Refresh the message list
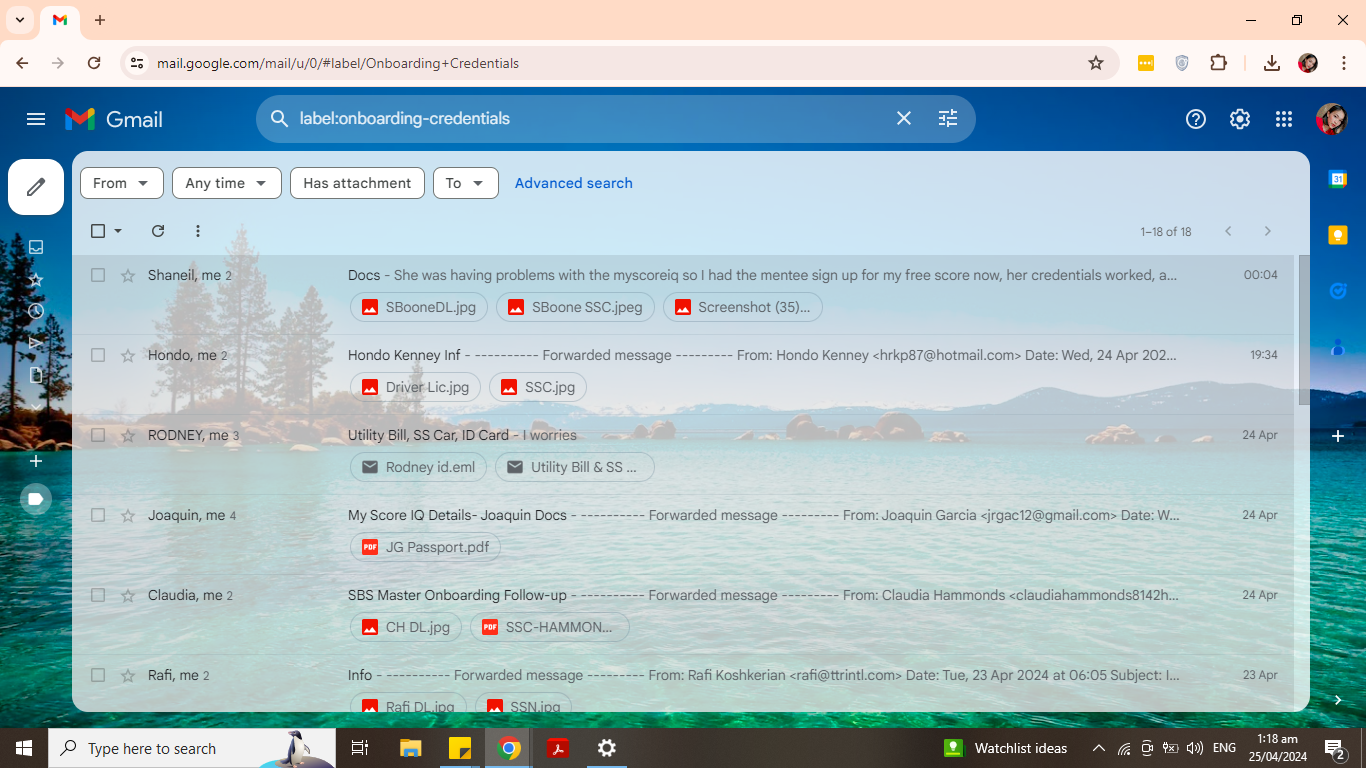Screen dimensions: 1366x768 coord(158,231)
